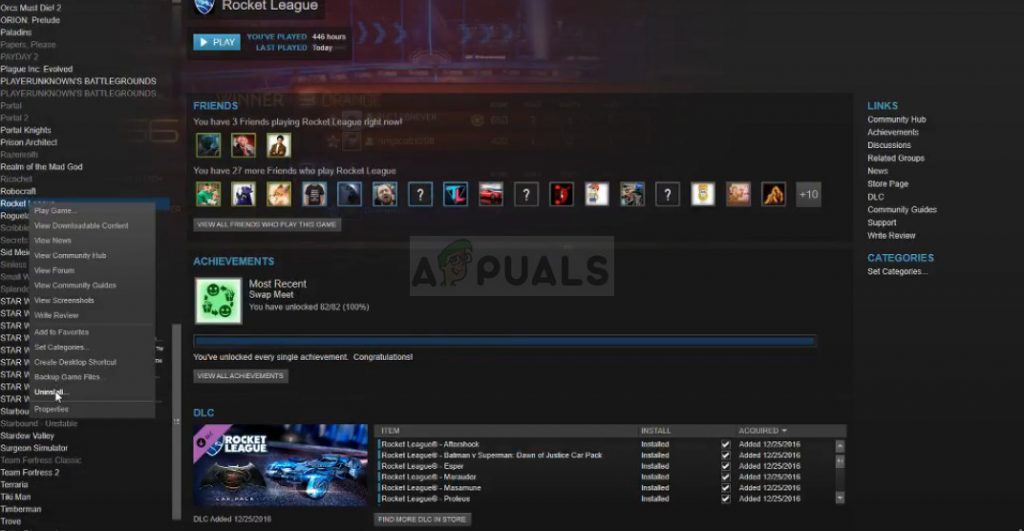The image size is (1024, 531).
Task: Open the golden flame friend avatar
Action: click(773, 194)
